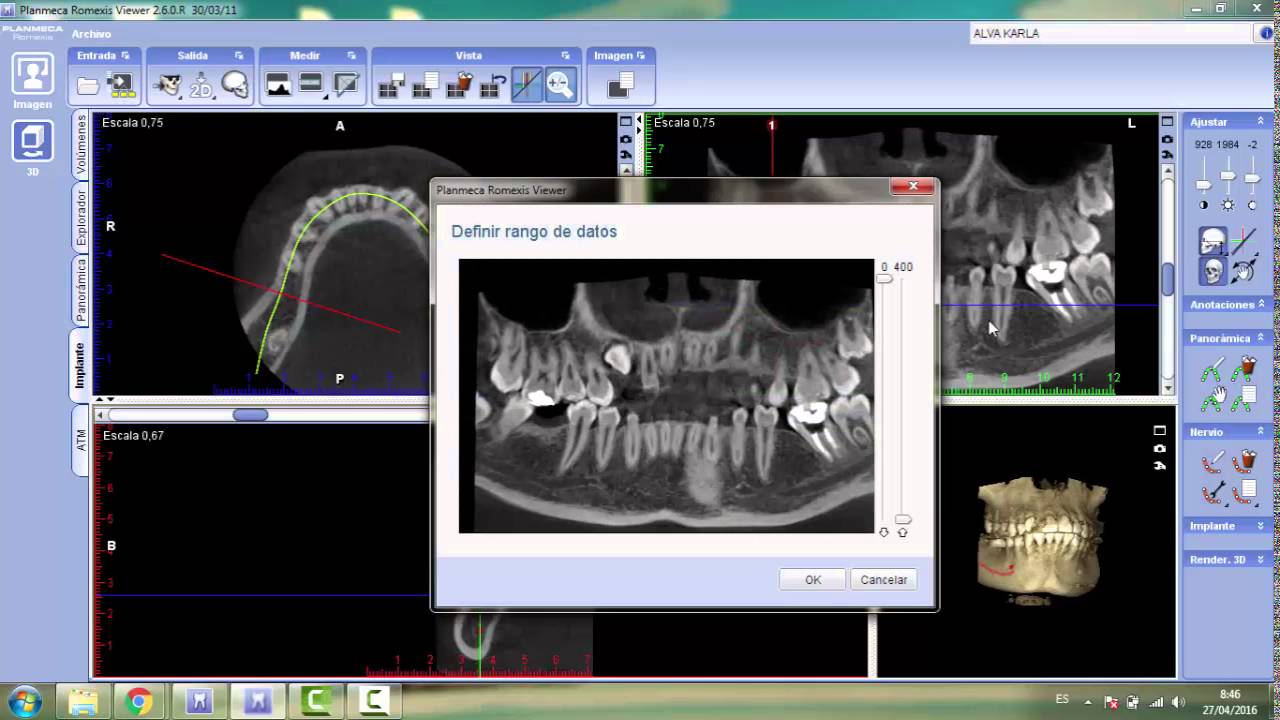This screenshot has width=1280, height=720.
Task: Toggle the skull profile view icon in Ajustar
Action: 1212,241
